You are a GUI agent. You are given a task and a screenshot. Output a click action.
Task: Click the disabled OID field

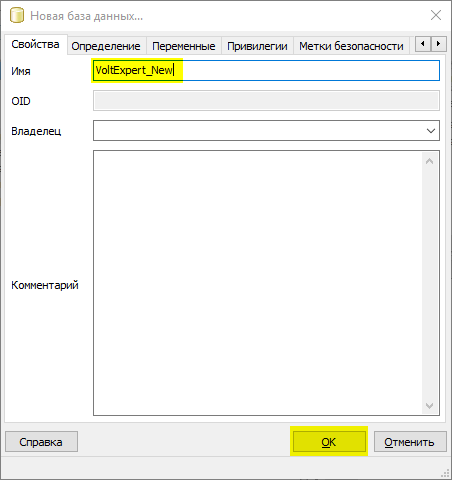pyautogui.click(x=266, y=101)
